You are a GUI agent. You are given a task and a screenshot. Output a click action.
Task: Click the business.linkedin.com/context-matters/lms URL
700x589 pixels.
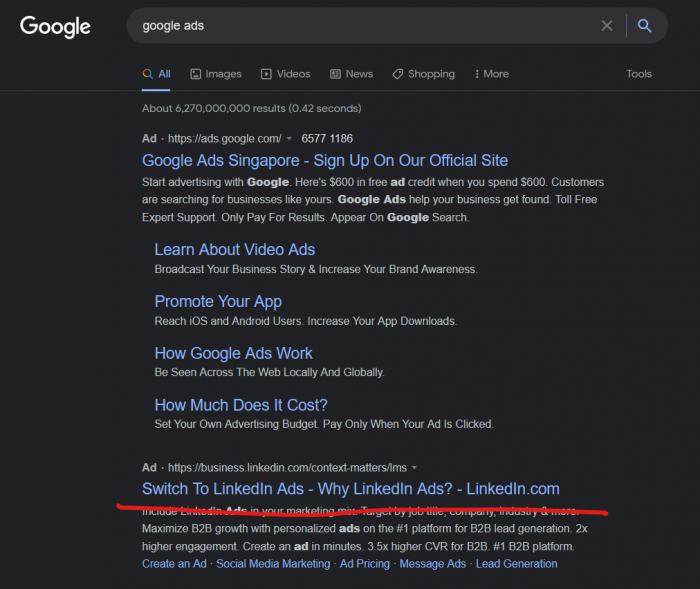tap(287, 468)
